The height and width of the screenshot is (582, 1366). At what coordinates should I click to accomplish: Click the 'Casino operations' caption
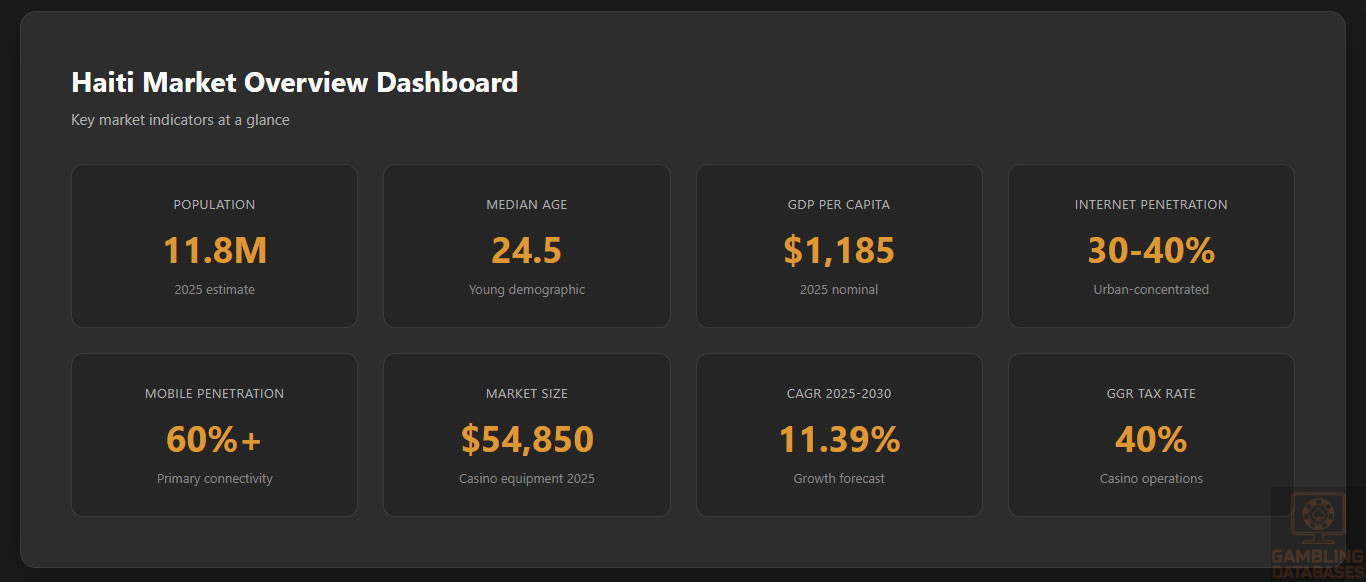(x=1151, y=479)
